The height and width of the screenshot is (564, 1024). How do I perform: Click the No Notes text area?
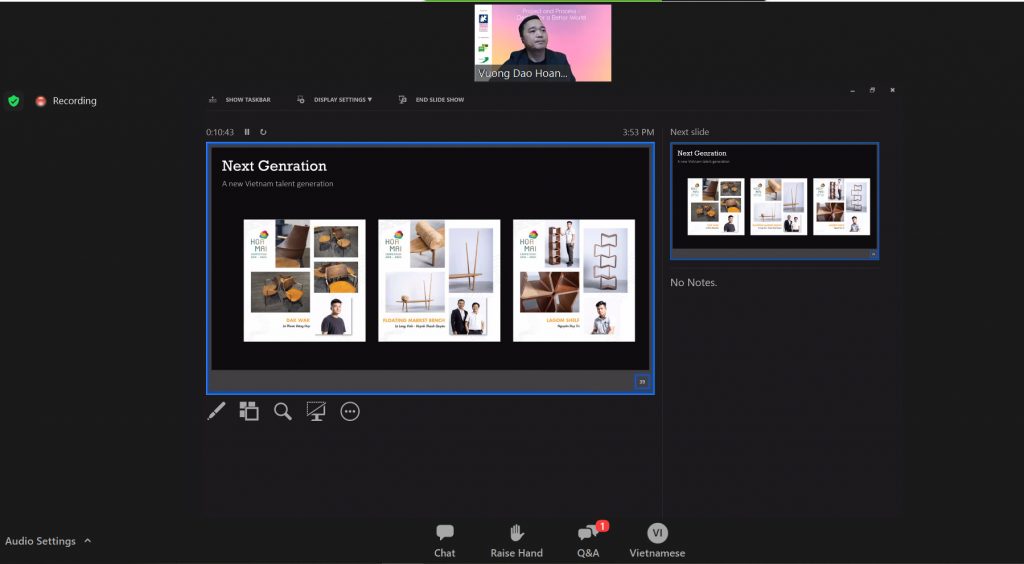694,283
